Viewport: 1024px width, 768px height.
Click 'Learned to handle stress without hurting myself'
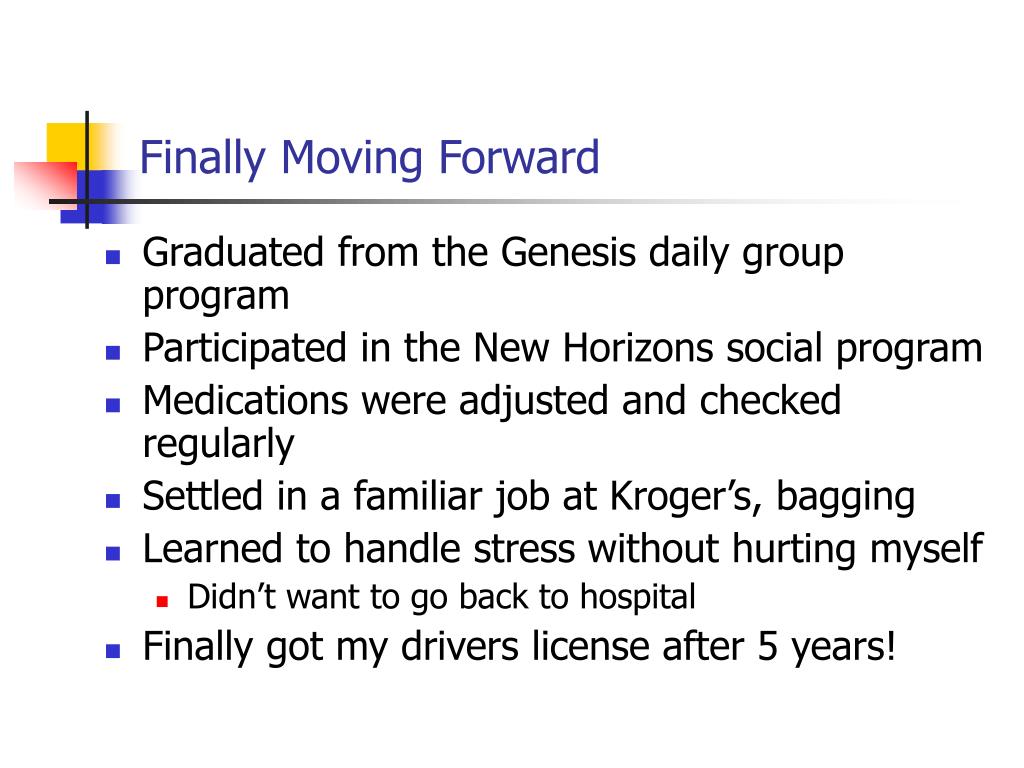point(562,549)
